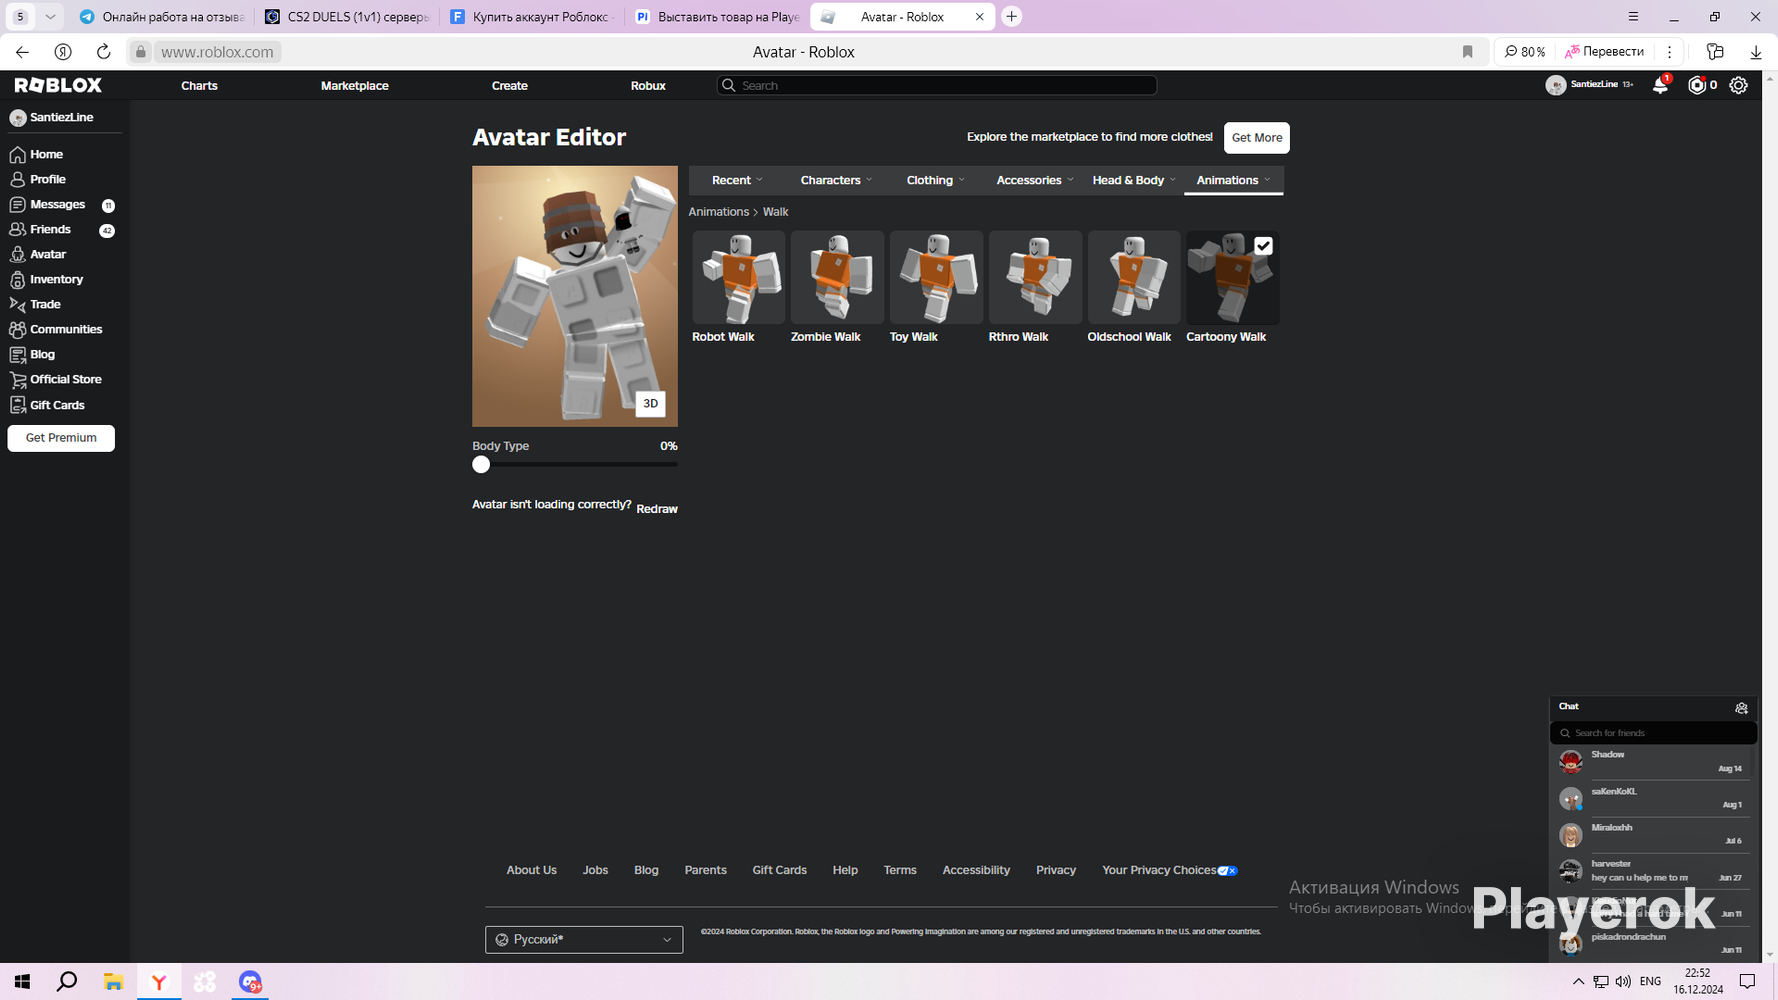Expand the Head & Body dropdown
Screen dimensions: 1778x1000
tap(1133, 180)
